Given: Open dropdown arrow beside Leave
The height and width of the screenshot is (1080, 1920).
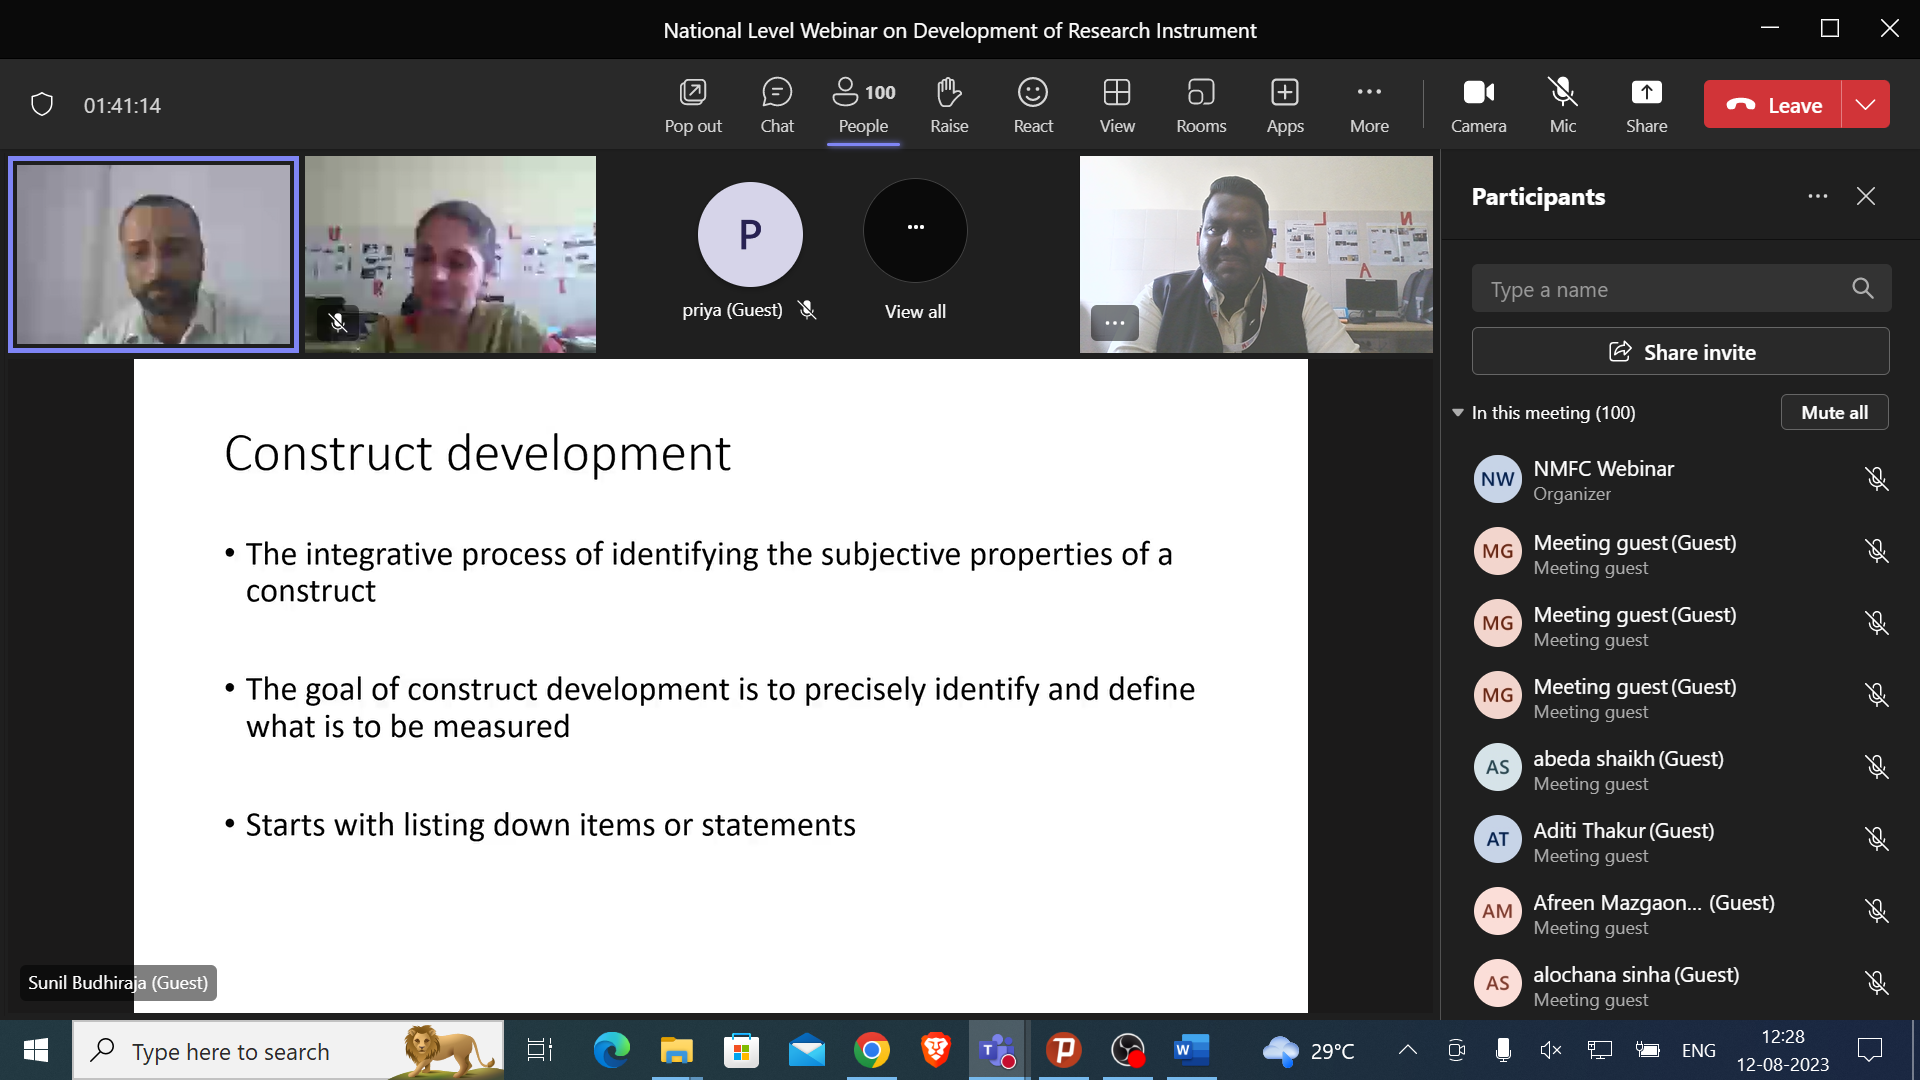Looking at the screenshot, I should (1865, 104).
